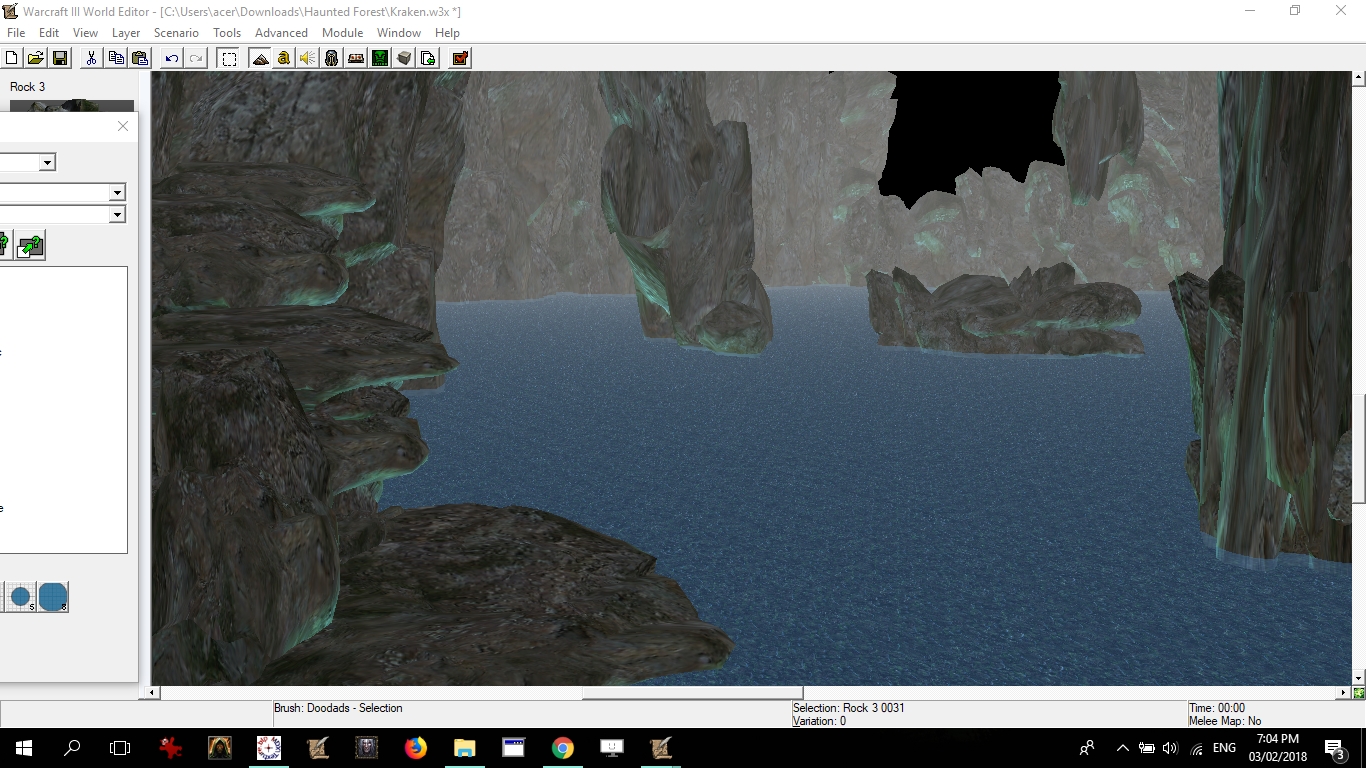Open the Import Manager icon
Screen dimensions: 1366x768
point(428,58)
